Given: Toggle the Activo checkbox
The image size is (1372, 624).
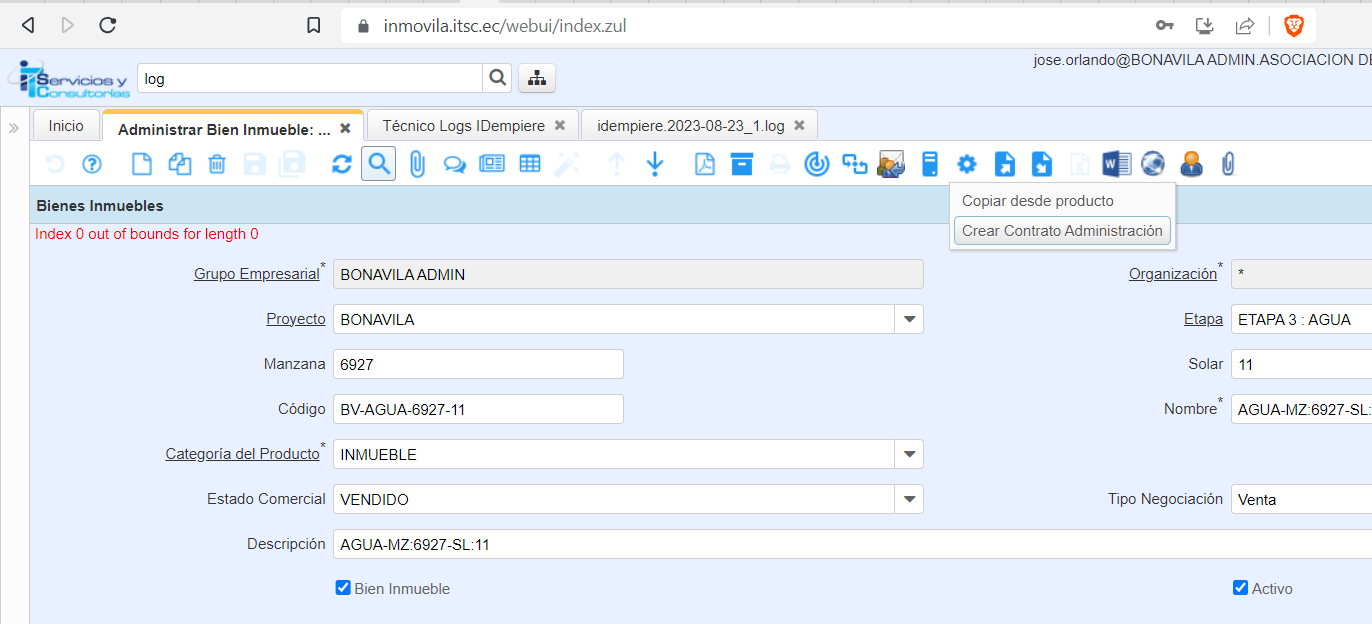Looking at the screenshot, I should point(1241,588).
